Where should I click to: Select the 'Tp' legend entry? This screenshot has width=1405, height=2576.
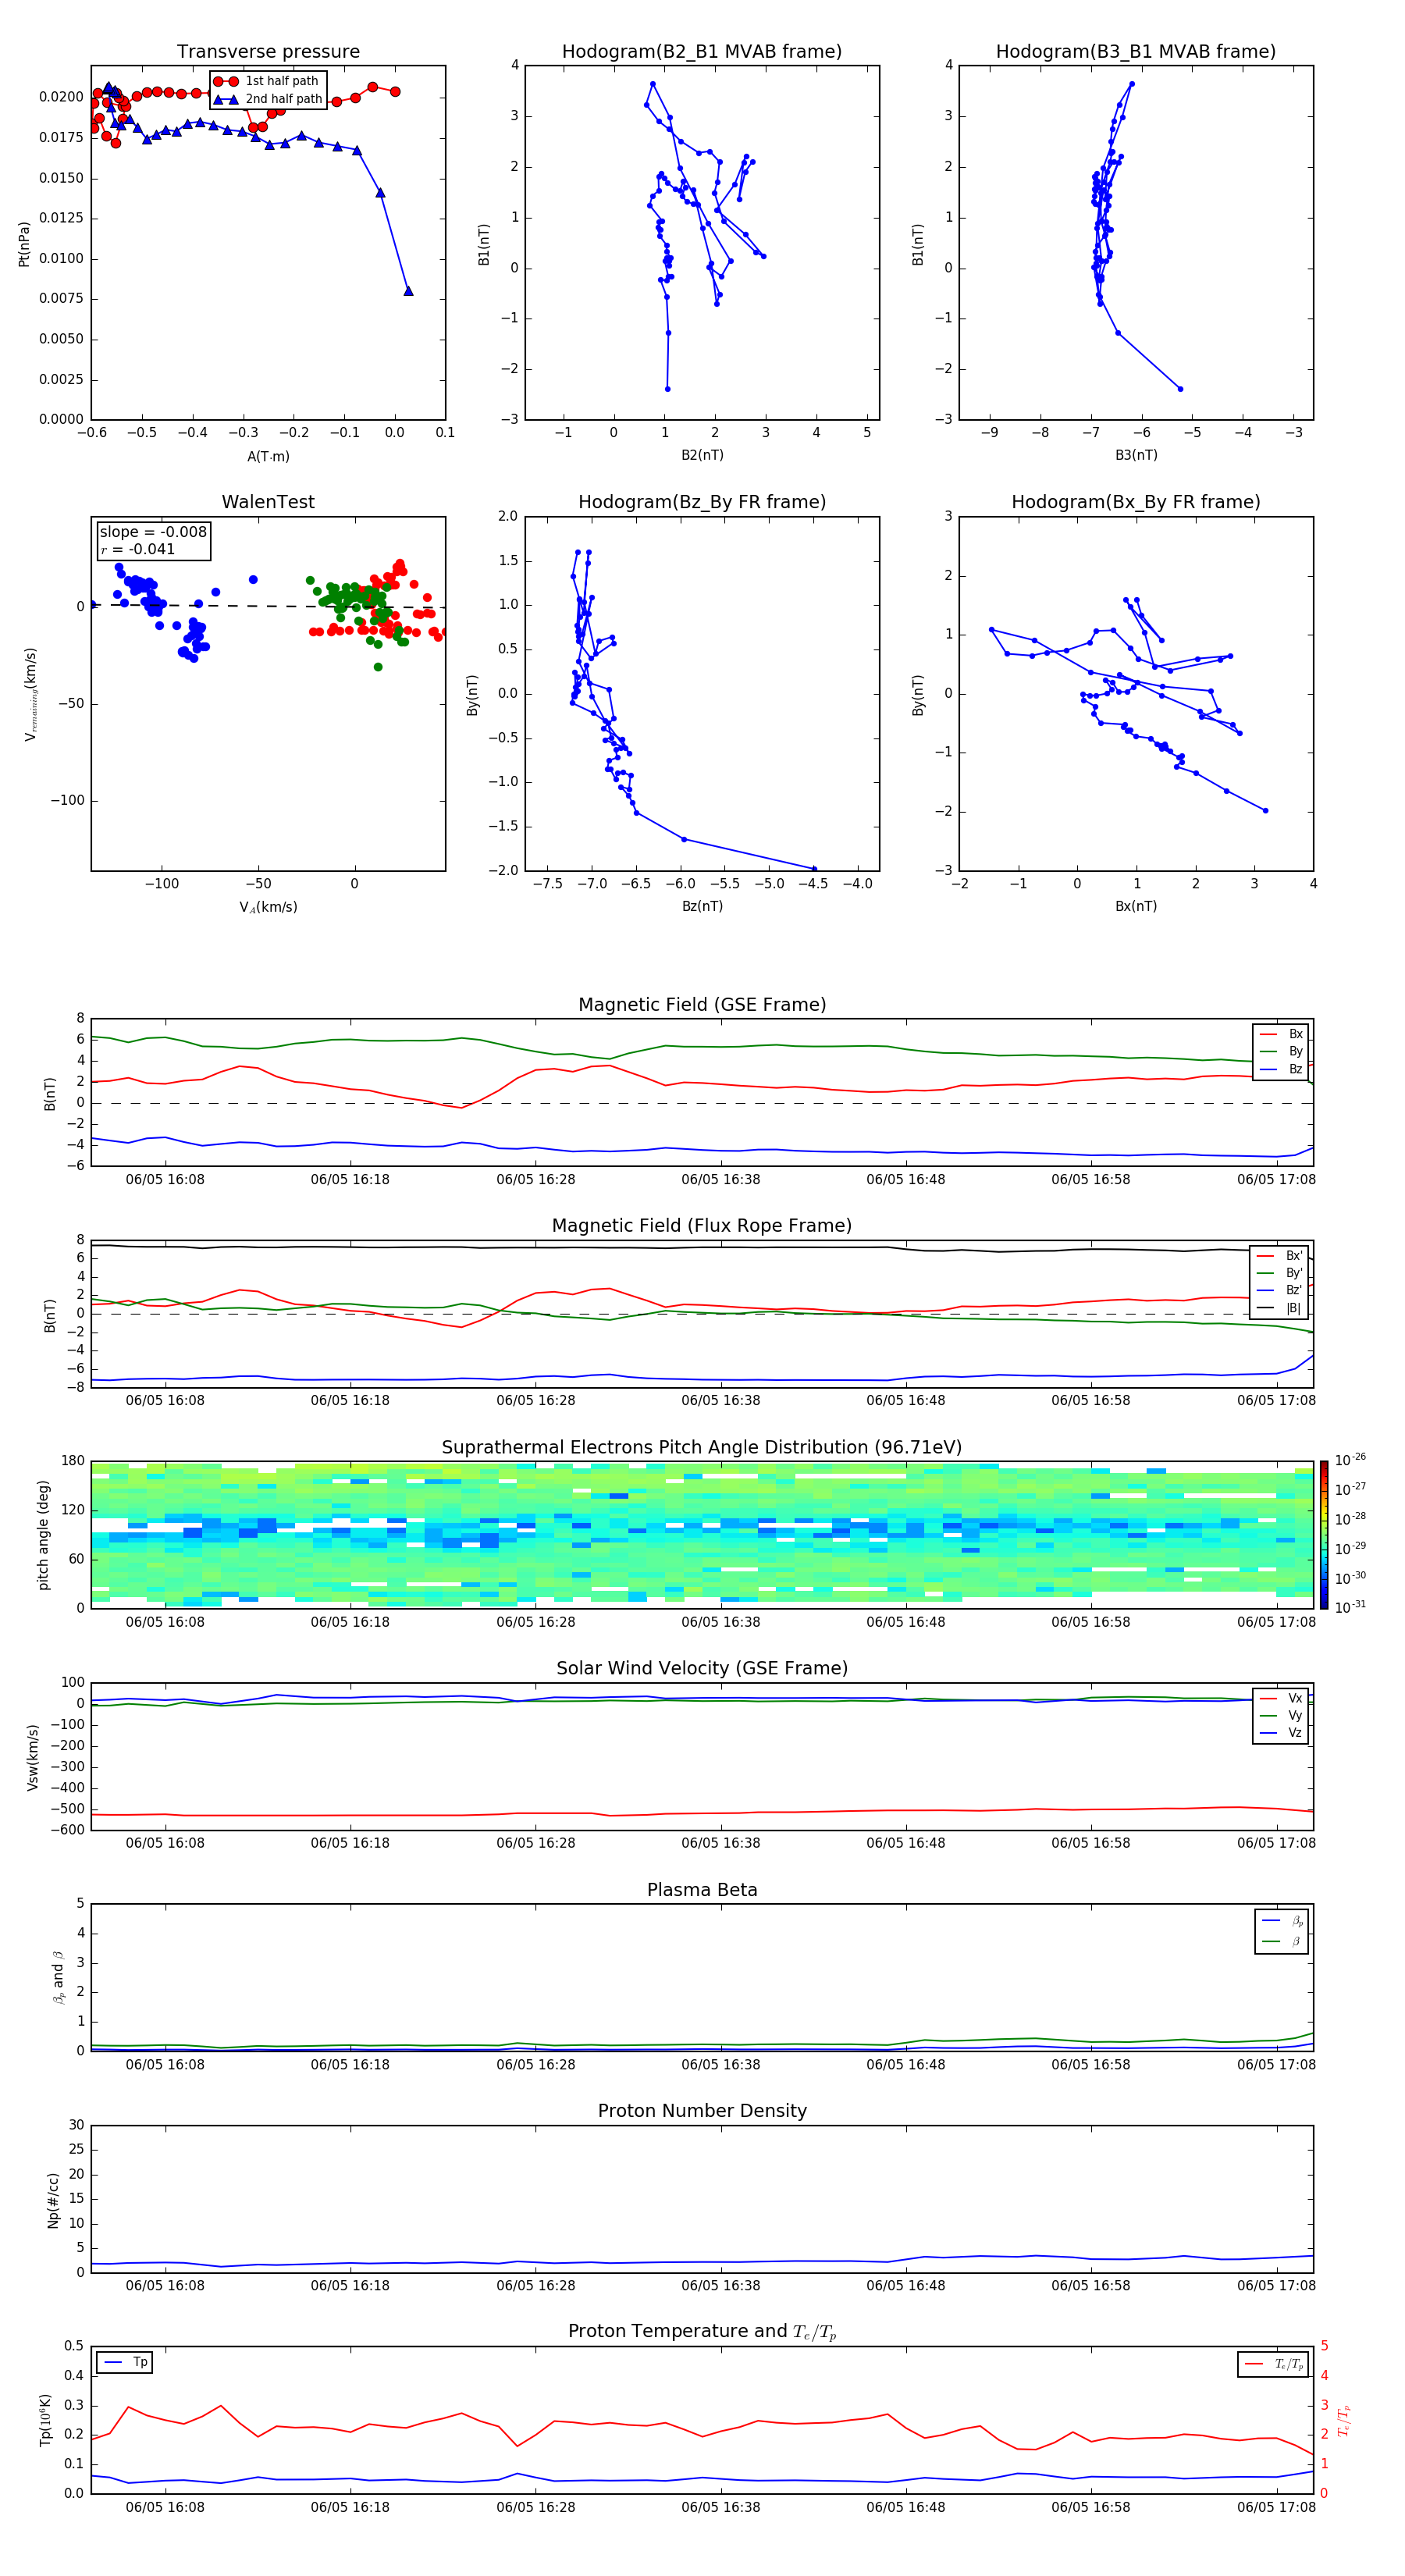pyautogui.click(x=124, y=2362)
